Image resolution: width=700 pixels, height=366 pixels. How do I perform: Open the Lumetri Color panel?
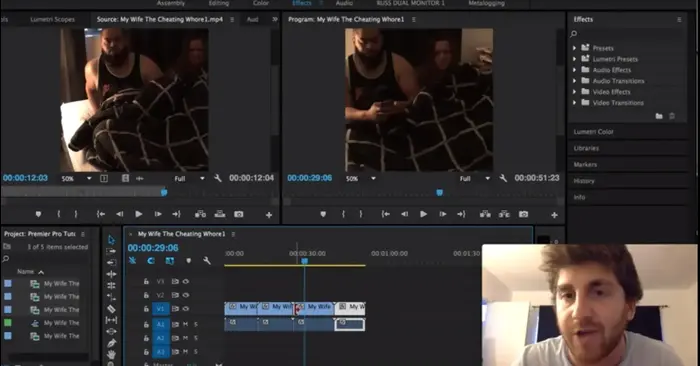click(x=593, y=132)
